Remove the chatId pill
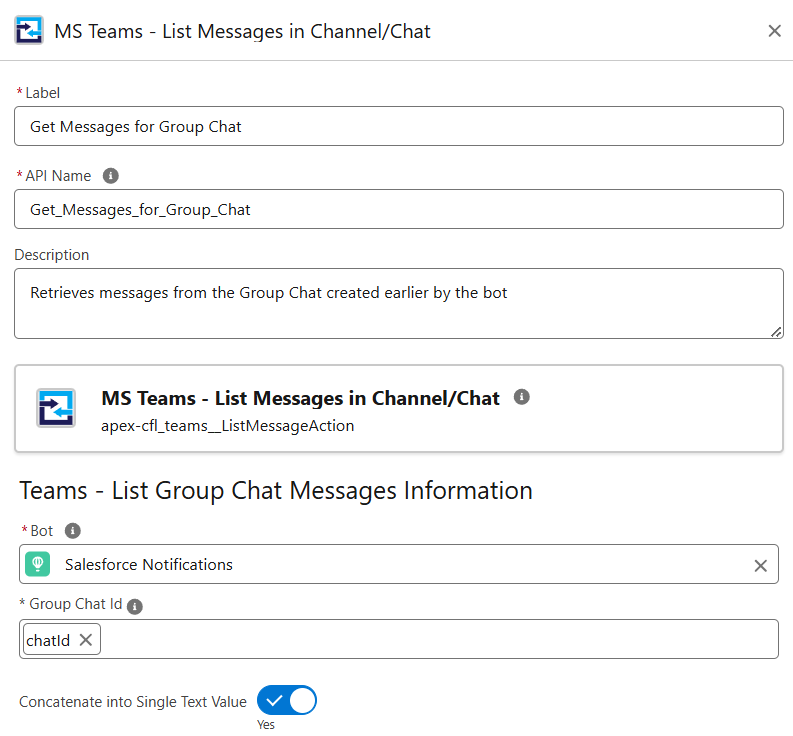Viewport: 793px width, 736px height. pos(86,640)
